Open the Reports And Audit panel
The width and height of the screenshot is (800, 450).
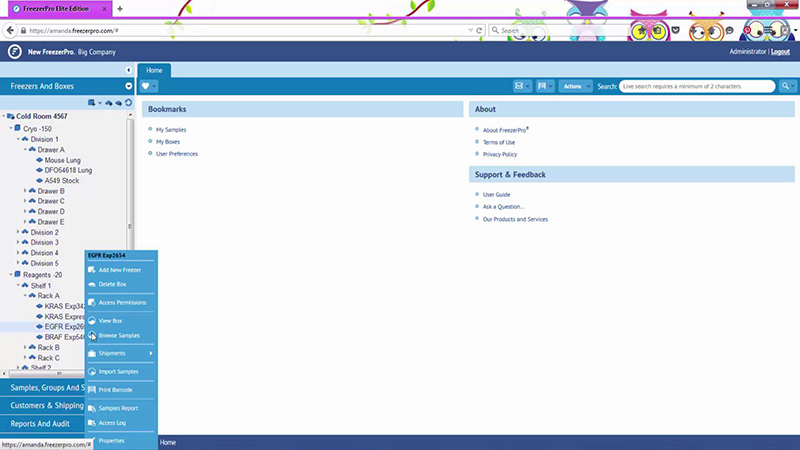coord(42,423)
